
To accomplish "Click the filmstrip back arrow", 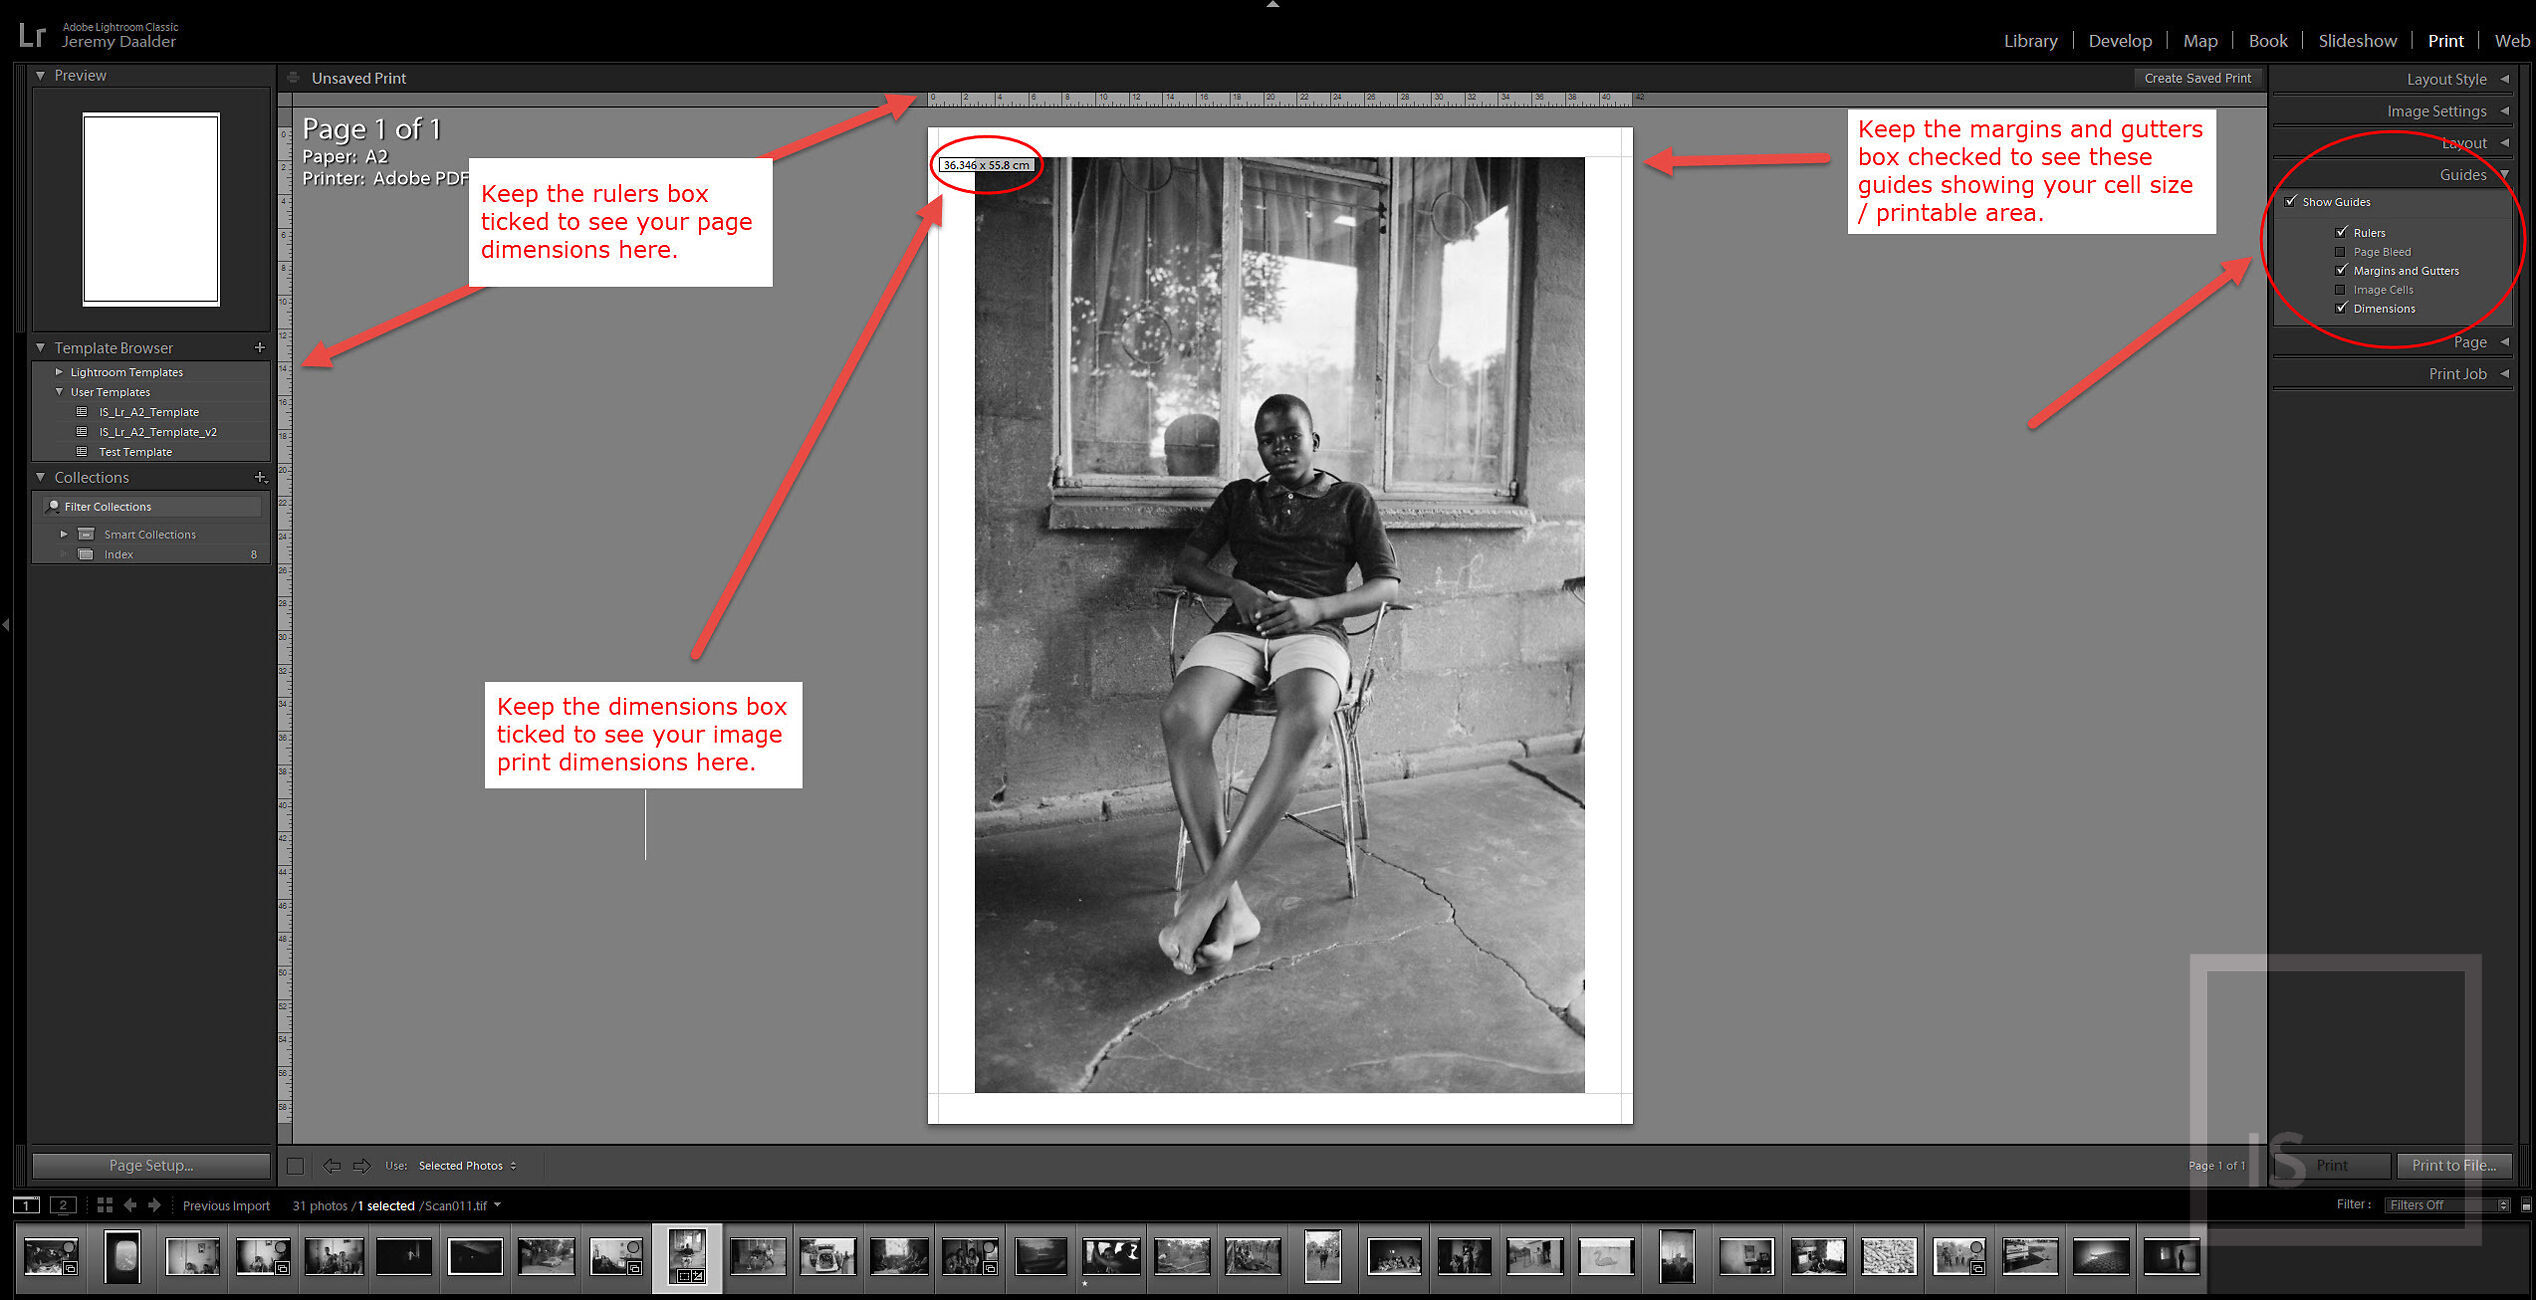I will 130,1205.
